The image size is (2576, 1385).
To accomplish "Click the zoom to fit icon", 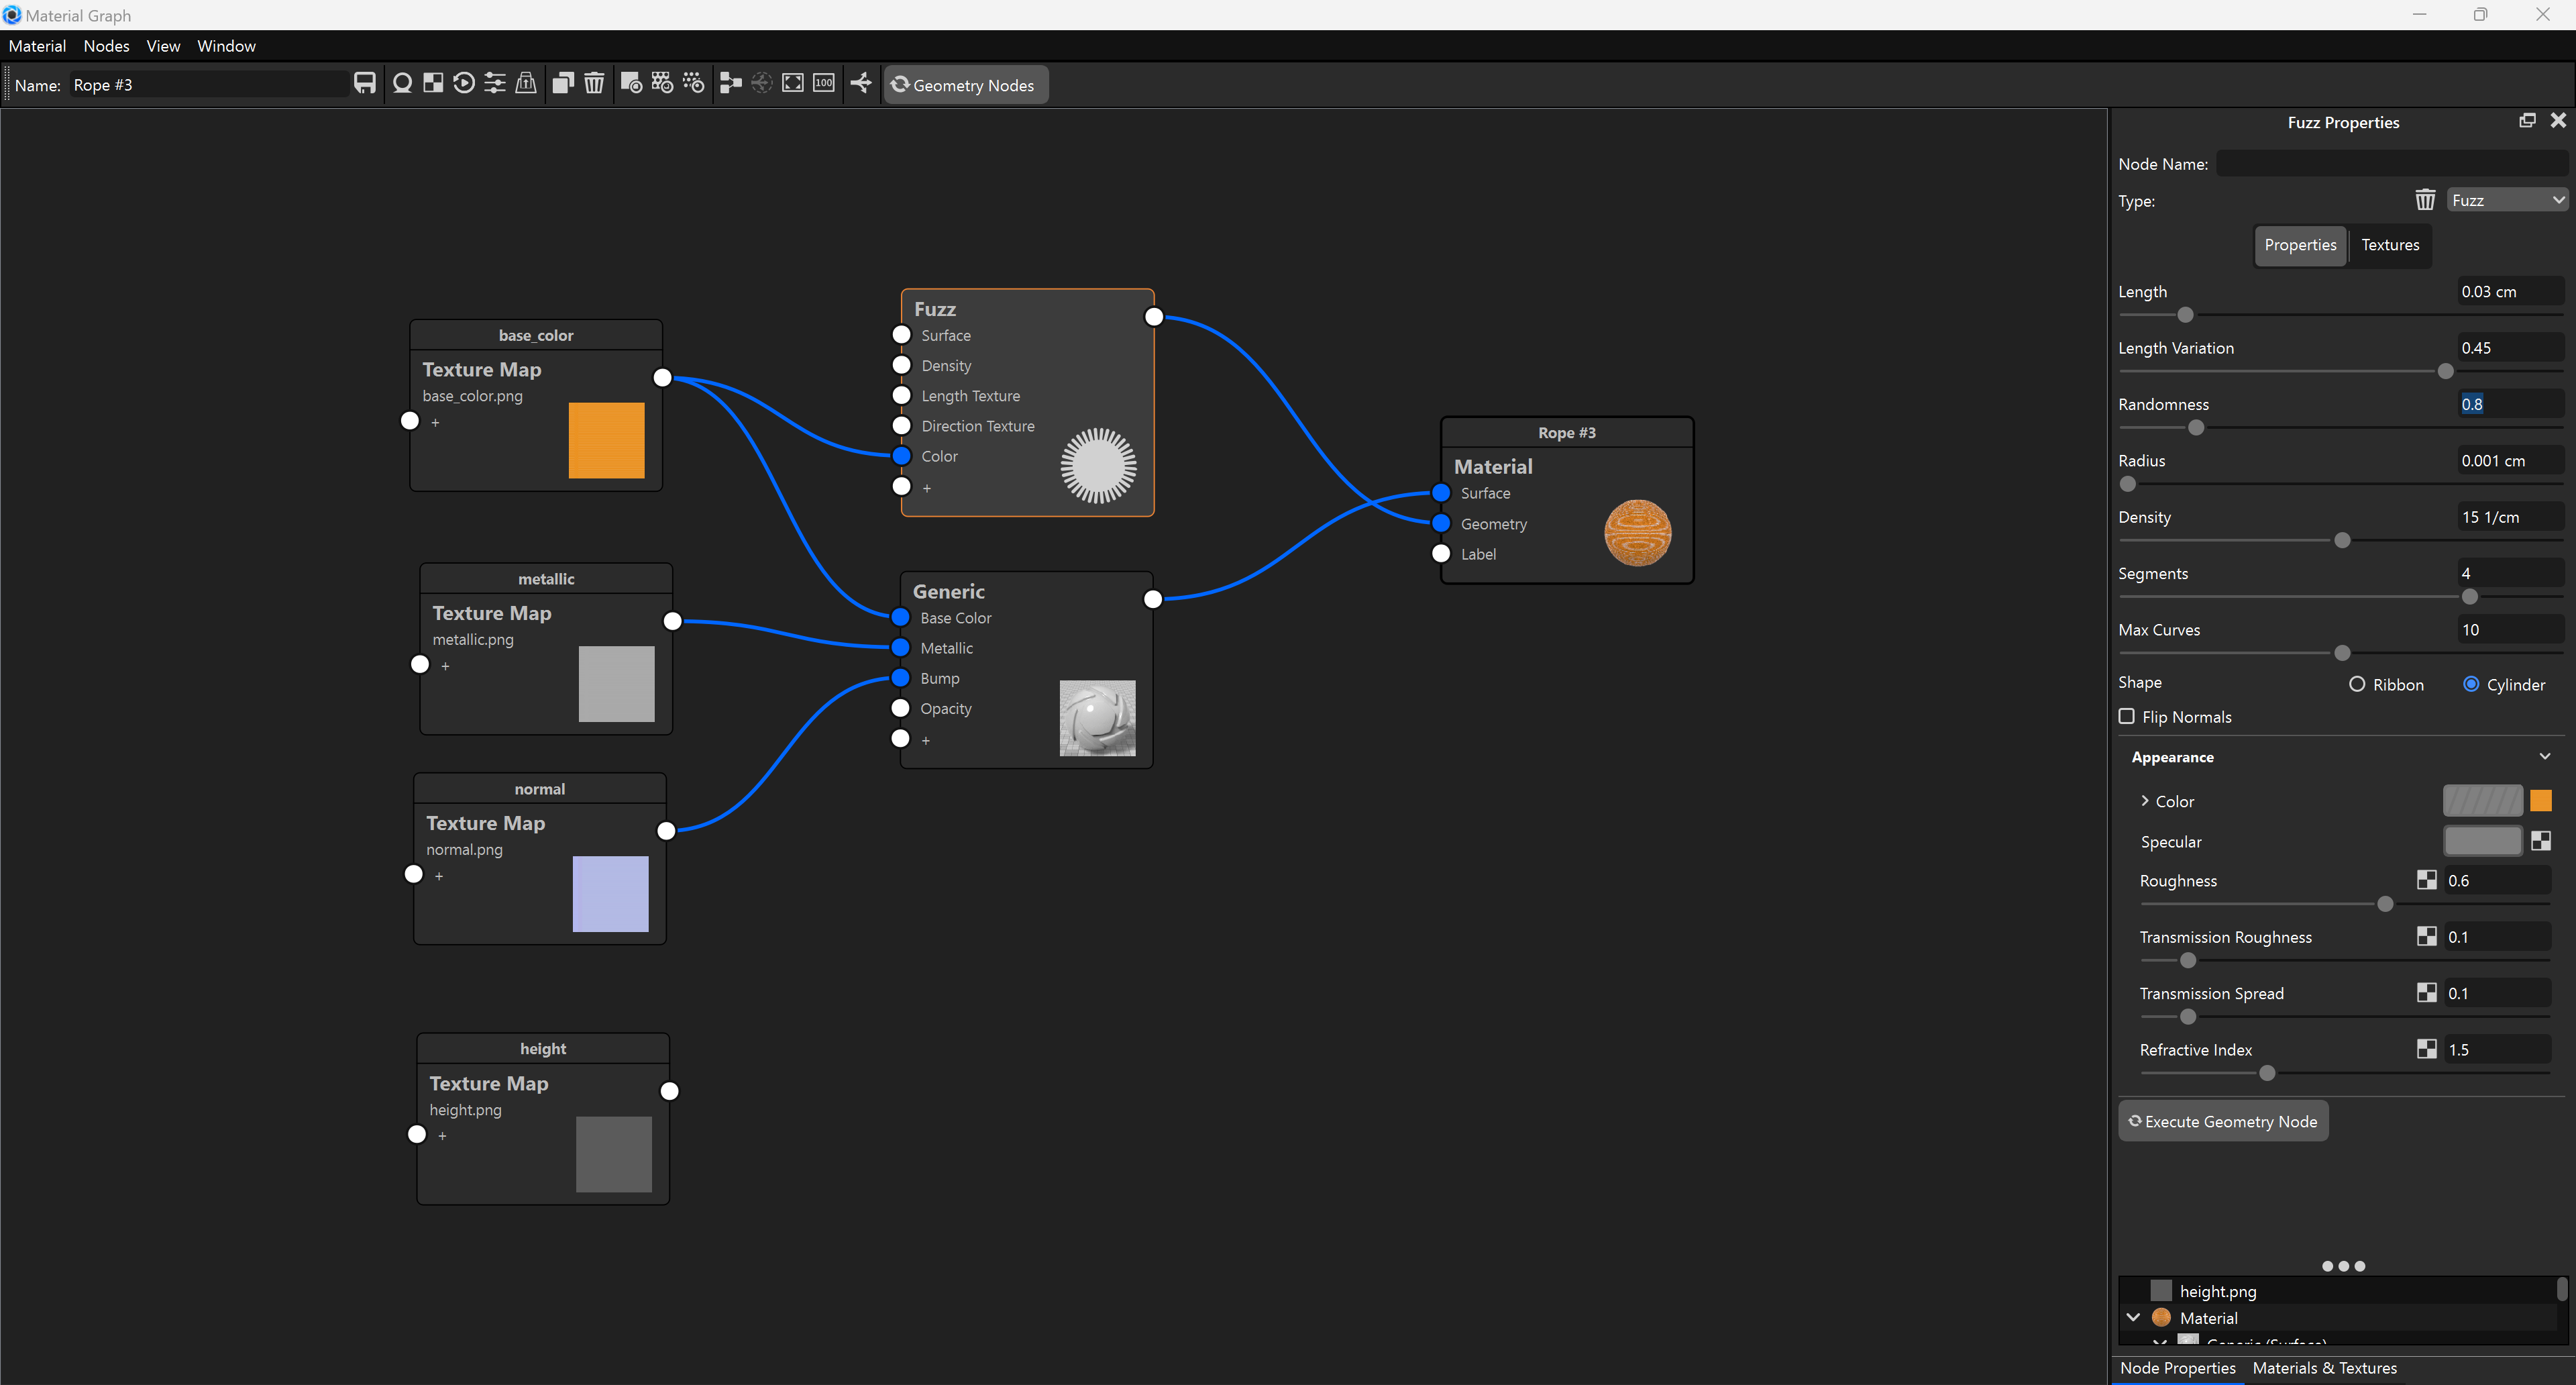I will pos(793,84).
